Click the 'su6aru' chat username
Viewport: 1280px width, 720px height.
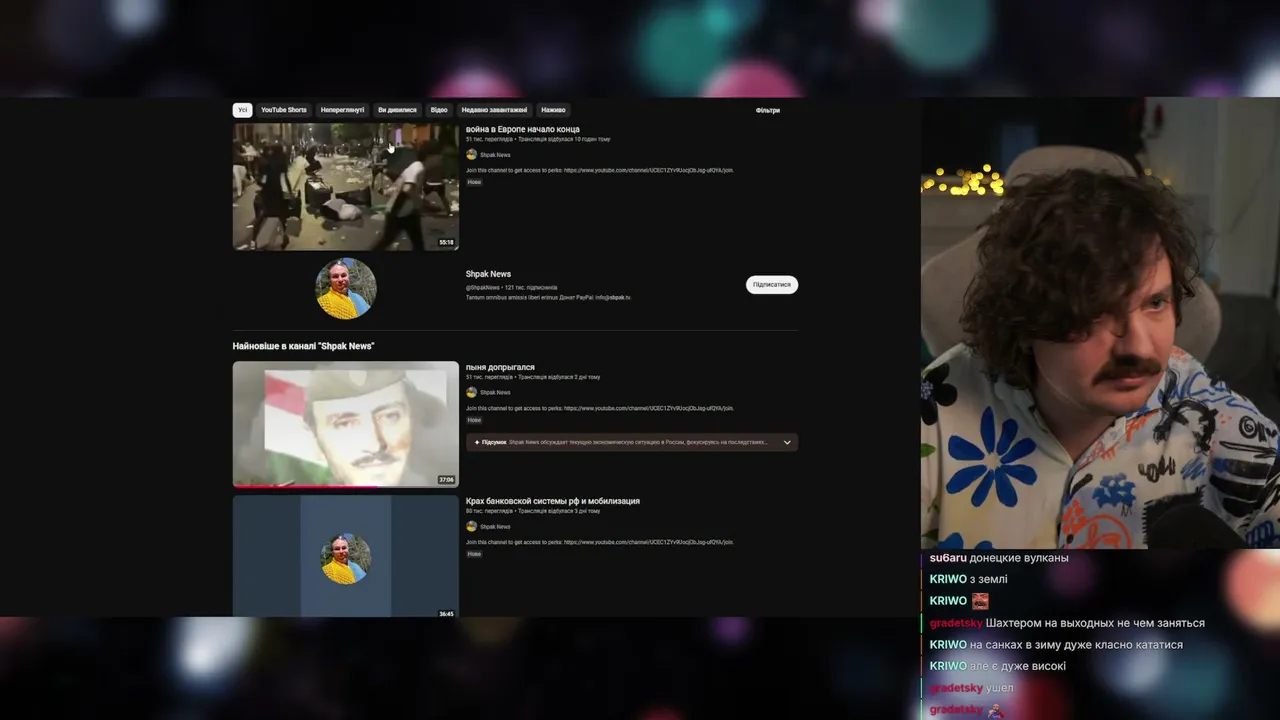tap(948, 558)
